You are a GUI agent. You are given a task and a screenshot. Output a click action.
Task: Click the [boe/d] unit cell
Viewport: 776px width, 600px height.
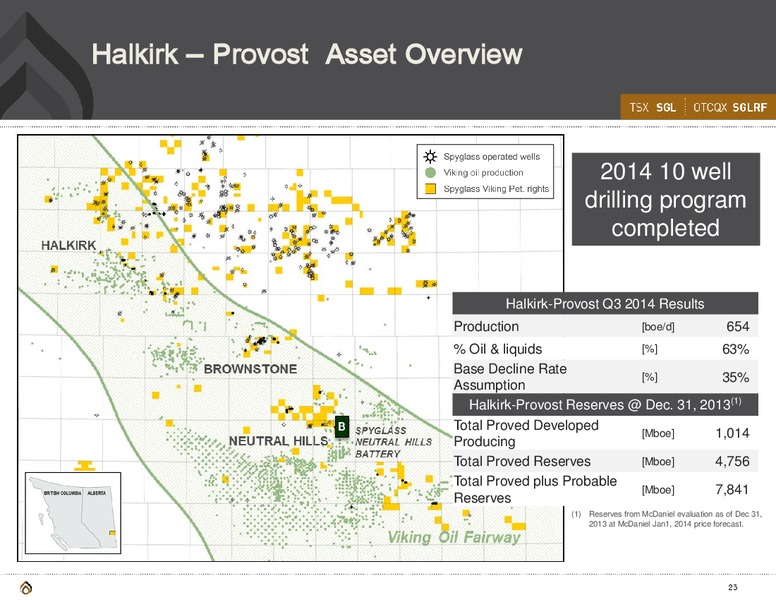coord(658,327)
